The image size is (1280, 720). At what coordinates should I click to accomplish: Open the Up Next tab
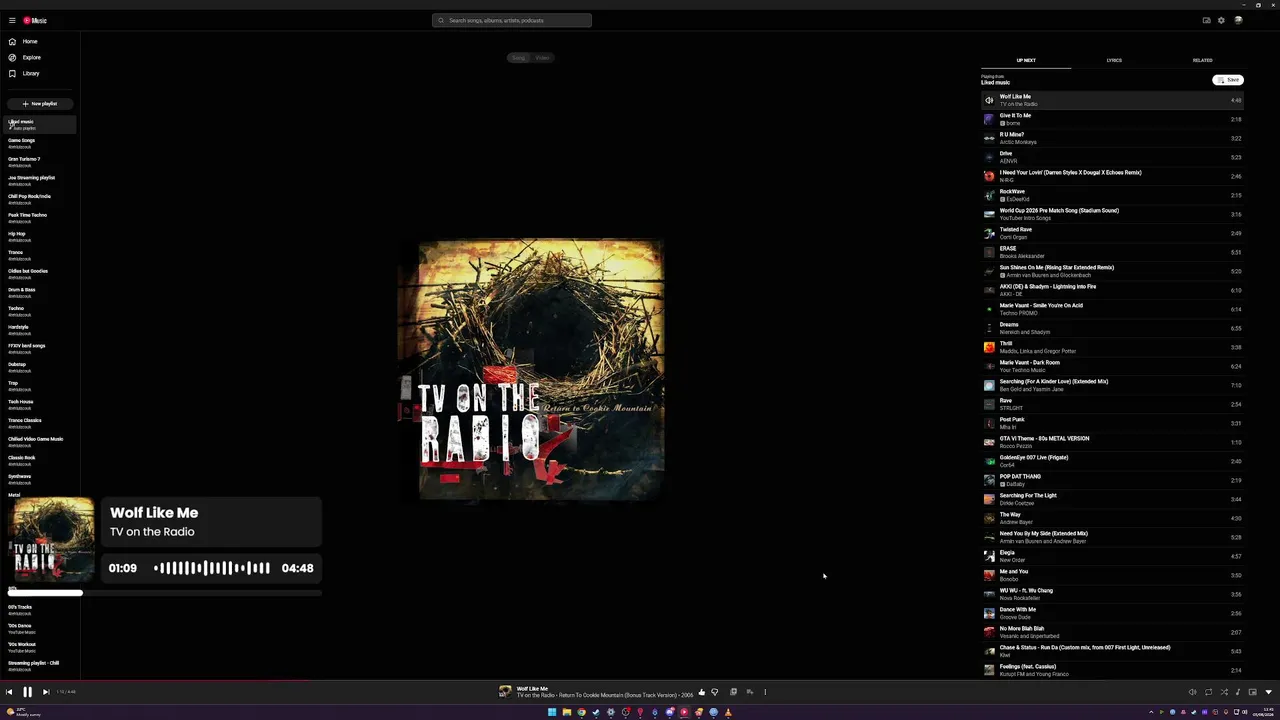pyautogui.click(x=1026, y=61)
